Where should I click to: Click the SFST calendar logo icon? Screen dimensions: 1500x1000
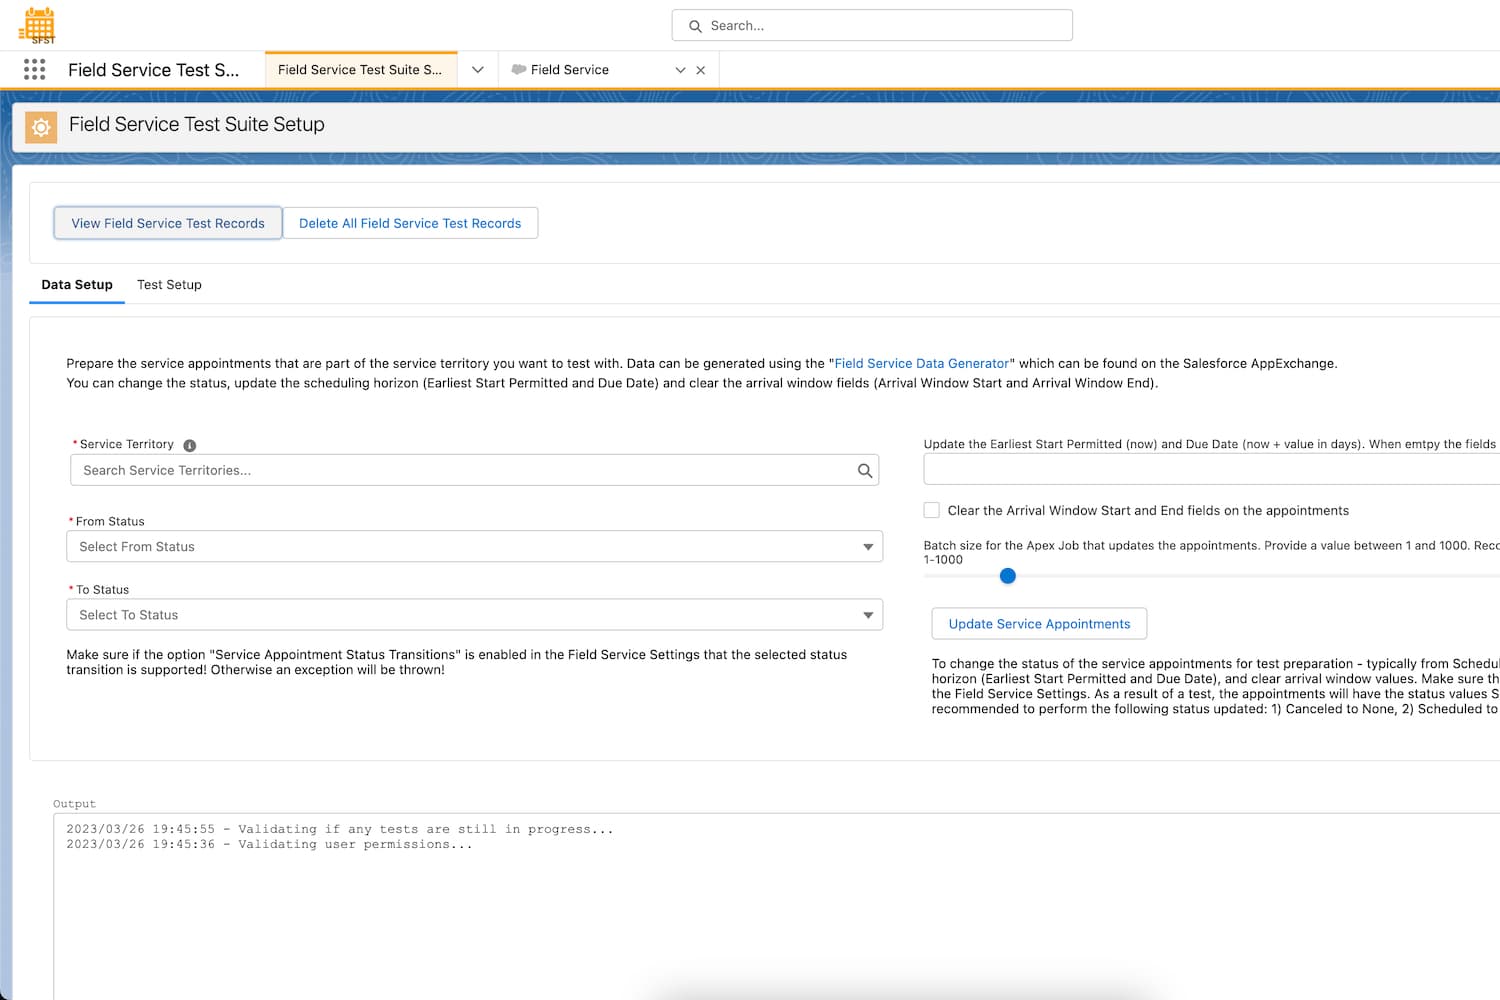coord(38,25)
